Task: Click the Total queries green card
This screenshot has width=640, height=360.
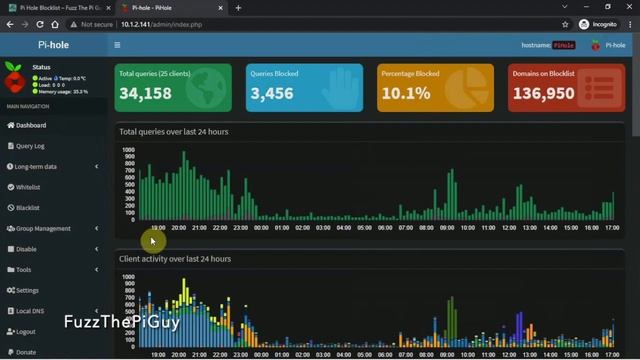Action: pyautogui.click(x=173, y=88)
